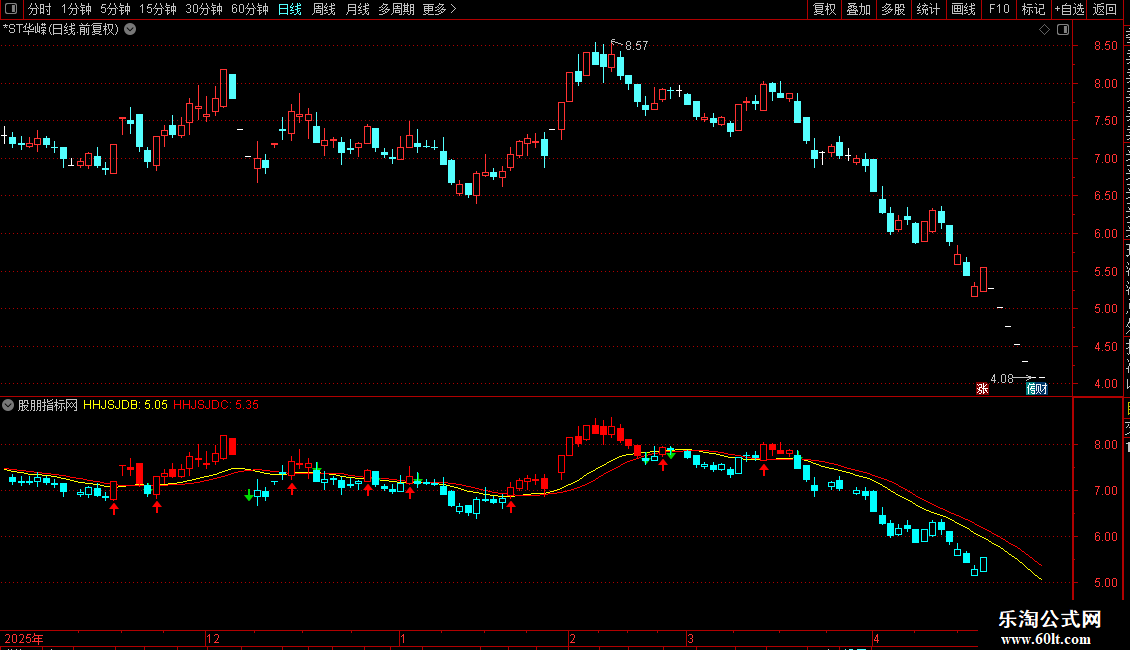The height and width of the screenshot is (650, 1130).
Task: Select the 30分钟 period
Action: [x=203, y=9]
